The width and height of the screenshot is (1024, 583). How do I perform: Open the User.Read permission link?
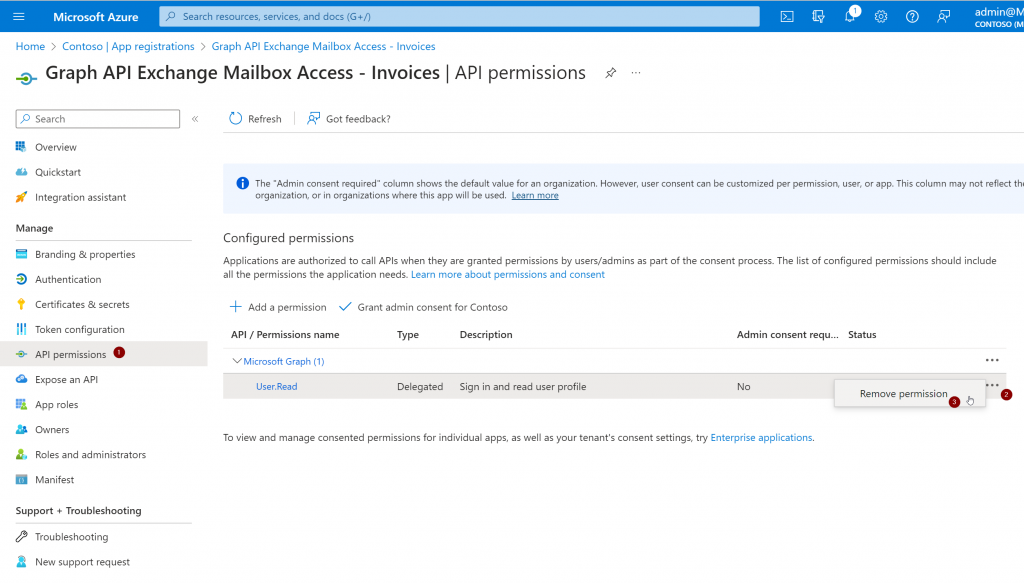click(276, 387)
